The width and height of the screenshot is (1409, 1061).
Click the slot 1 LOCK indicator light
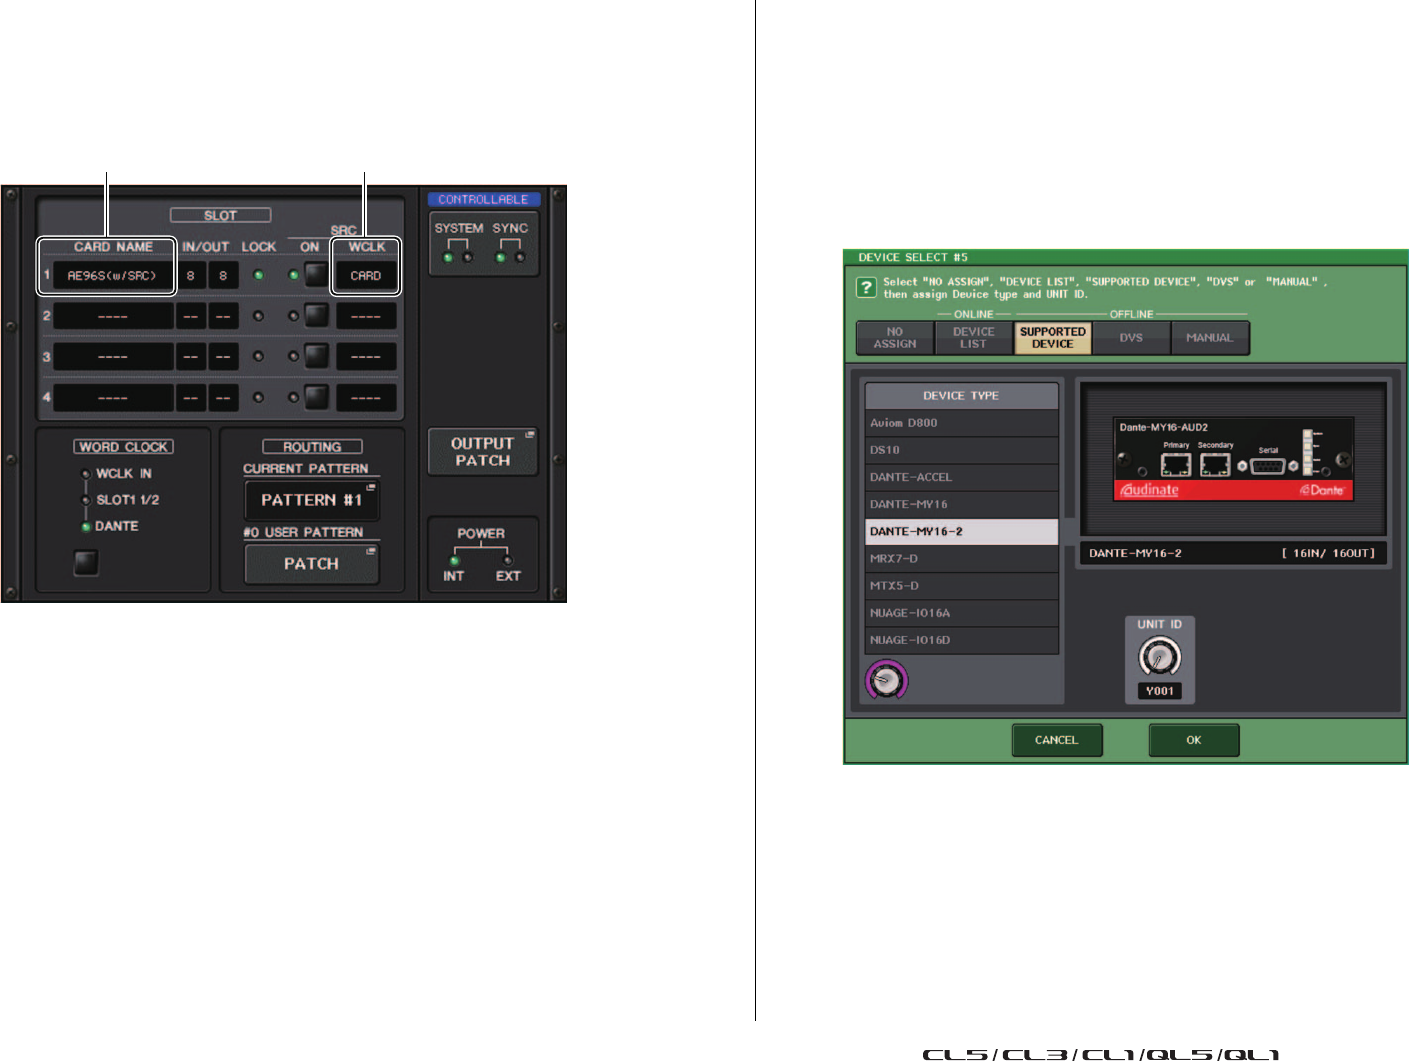click(x=259, y=275)
